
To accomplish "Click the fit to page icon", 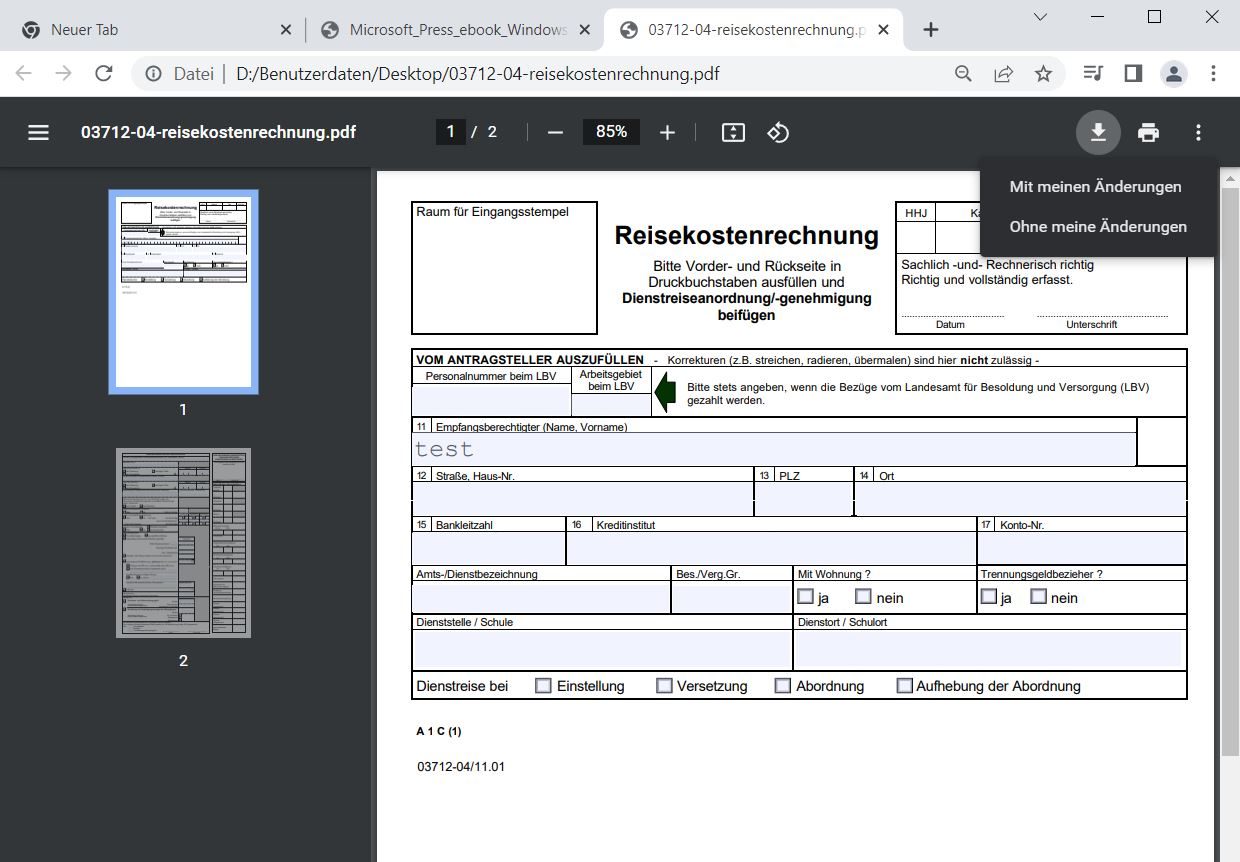I will pyautogui.click(x=733, y=132).
